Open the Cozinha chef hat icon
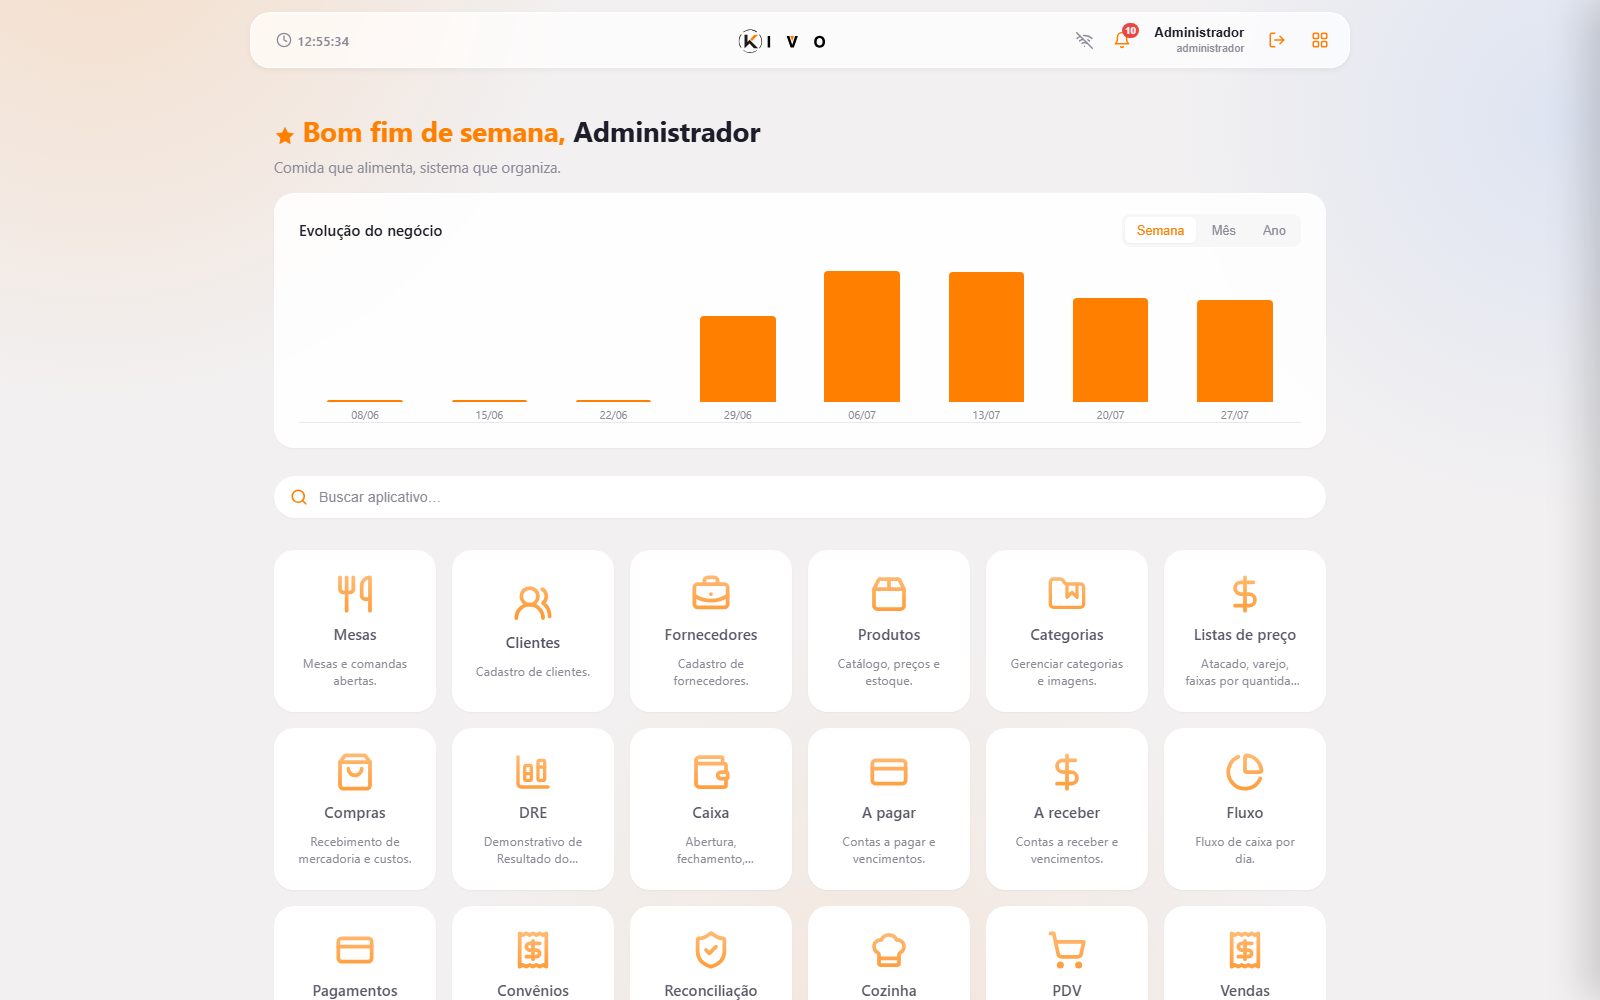This screenshot has height=1000, width=1600. [x=889, y=950]
